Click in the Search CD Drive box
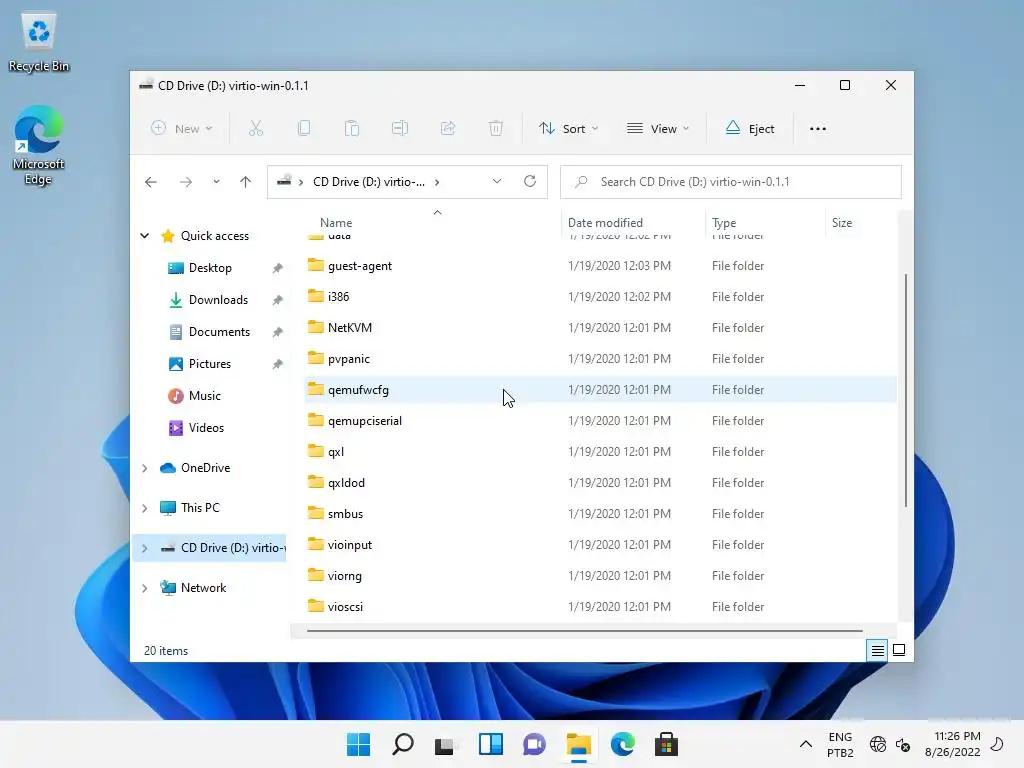1024x768 pixels. (x=731, y=182)
